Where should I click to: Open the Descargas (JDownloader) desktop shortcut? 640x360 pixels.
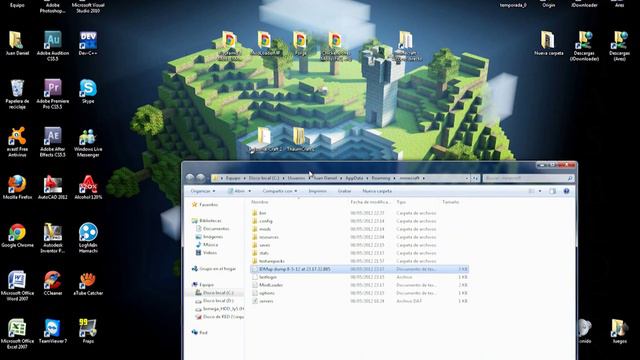[584, 46]
